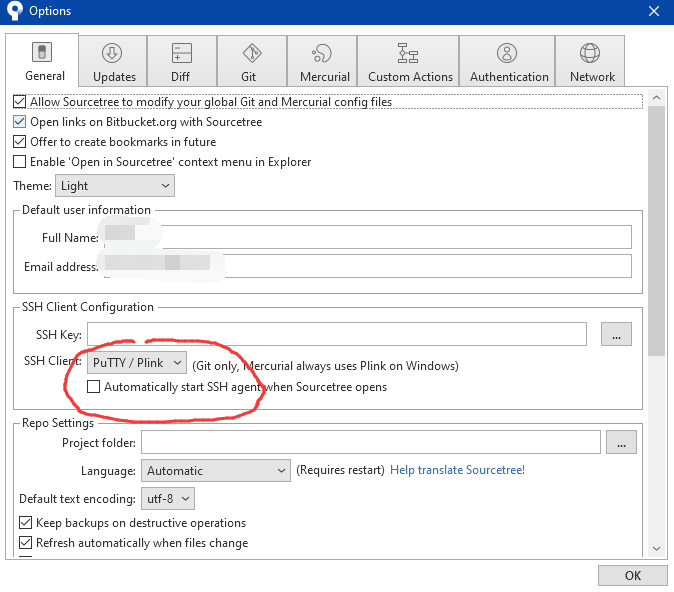Click the 'Repo Settings' group label

tap(58, 423)
